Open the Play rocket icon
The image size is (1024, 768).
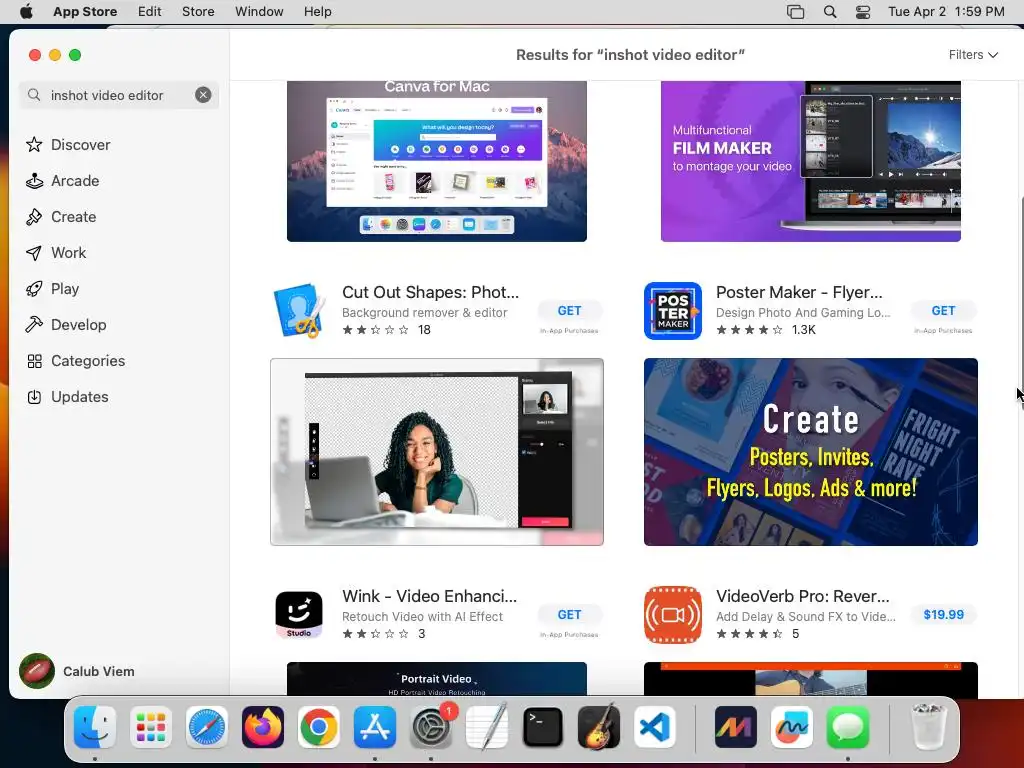pos(34,289)
